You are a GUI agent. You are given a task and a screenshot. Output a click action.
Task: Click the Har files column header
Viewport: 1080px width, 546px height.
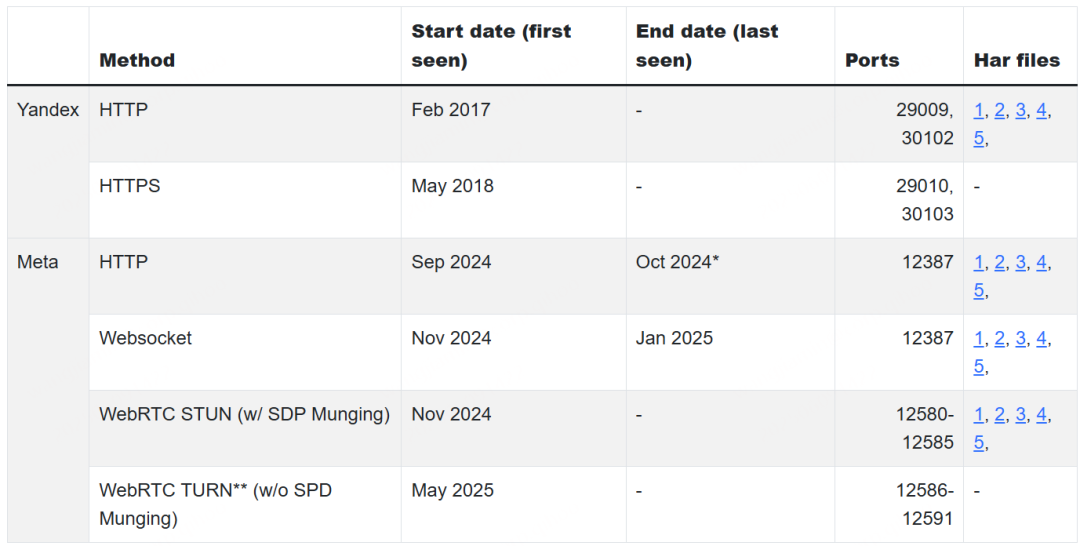[x=1017, y=61]
